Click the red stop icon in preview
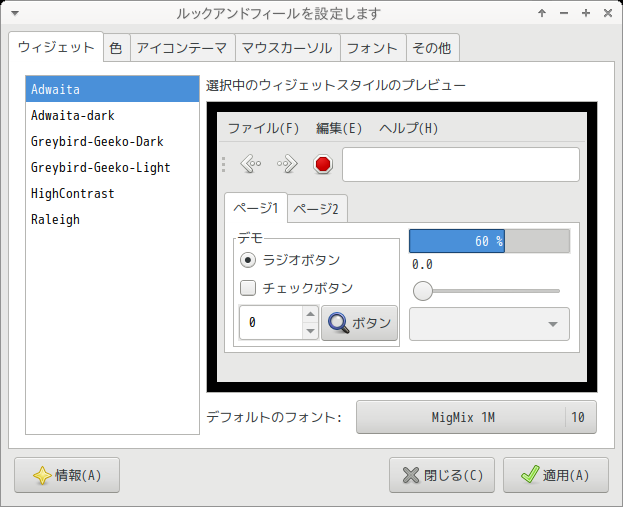Viewport: 623px width, 507px height. point(323,164)
